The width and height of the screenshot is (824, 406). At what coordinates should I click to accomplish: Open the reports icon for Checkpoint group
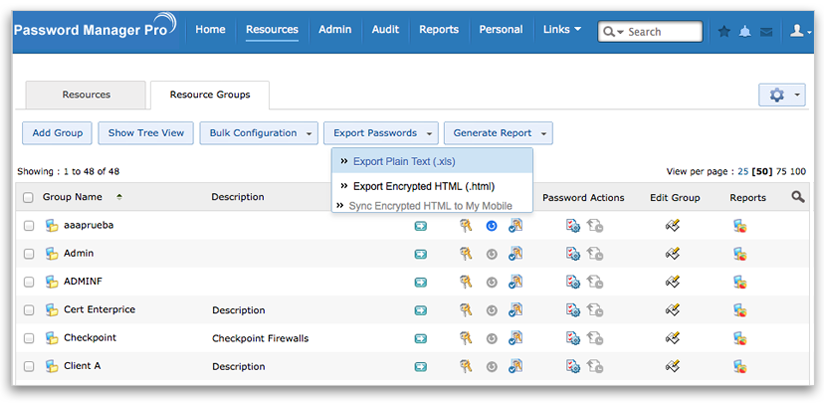739,338
